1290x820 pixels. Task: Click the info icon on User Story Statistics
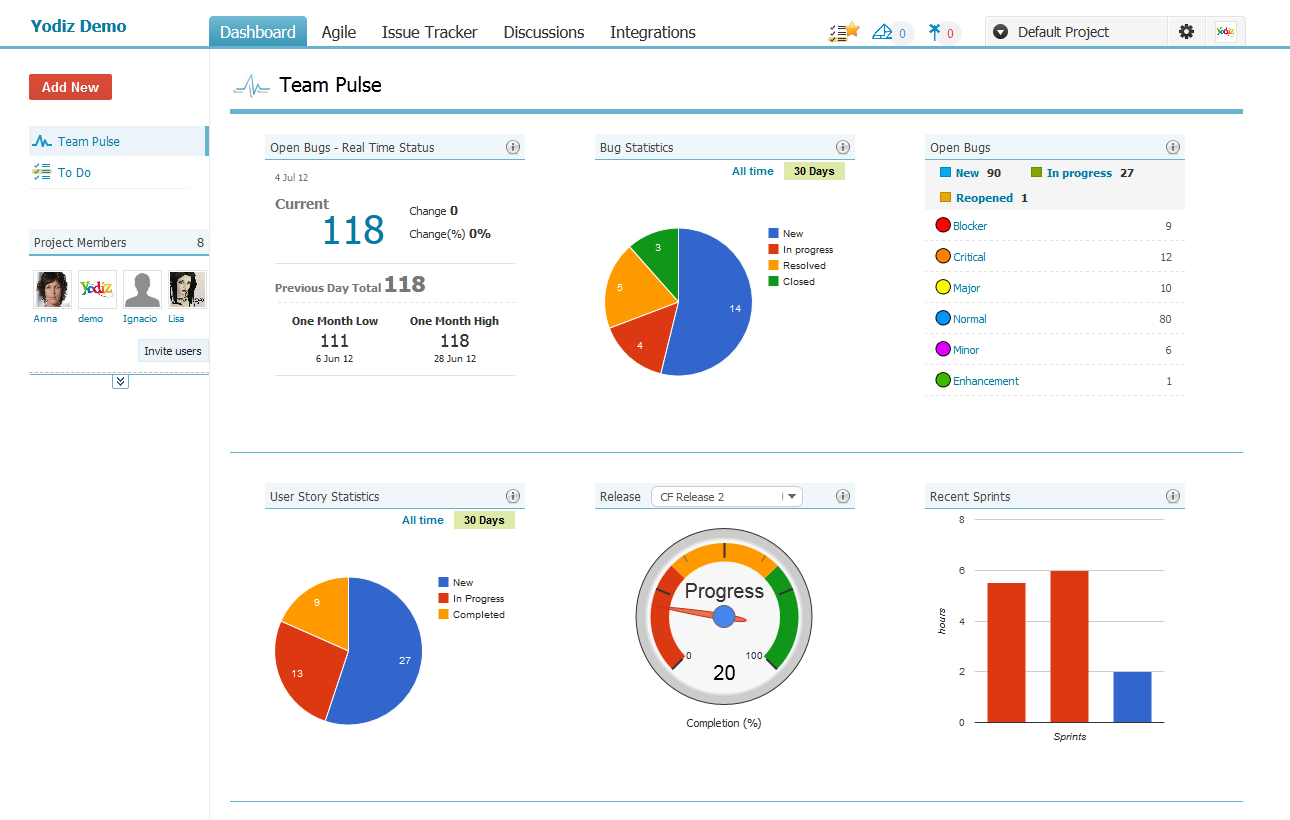(513, 496)
